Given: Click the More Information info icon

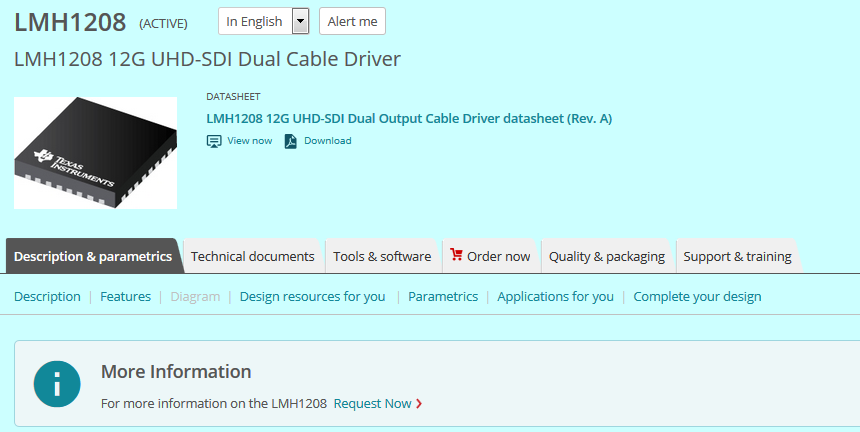Looking at the screenshot, I should (x=57, y=384).
